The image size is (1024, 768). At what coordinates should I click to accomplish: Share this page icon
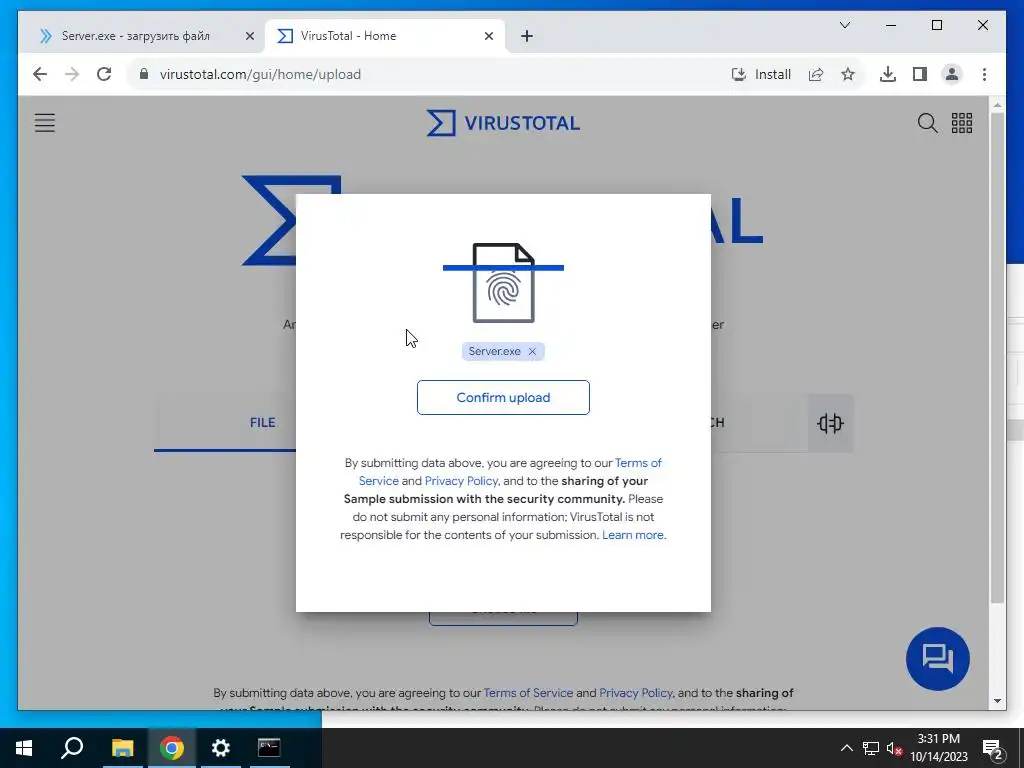pos(816,74)
